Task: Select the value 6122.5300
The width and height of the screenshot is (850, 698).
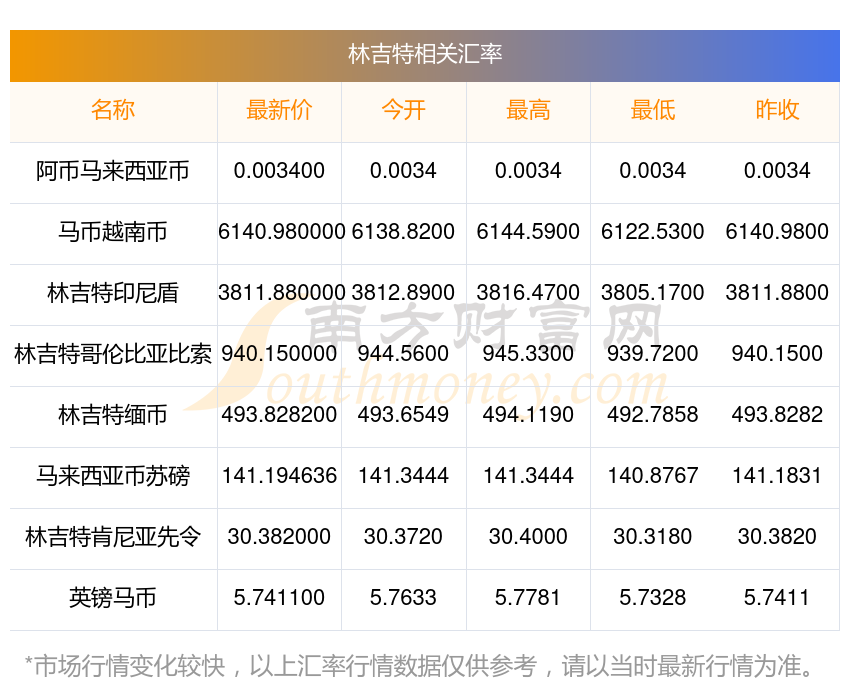Action: click(x=653, y=232)
